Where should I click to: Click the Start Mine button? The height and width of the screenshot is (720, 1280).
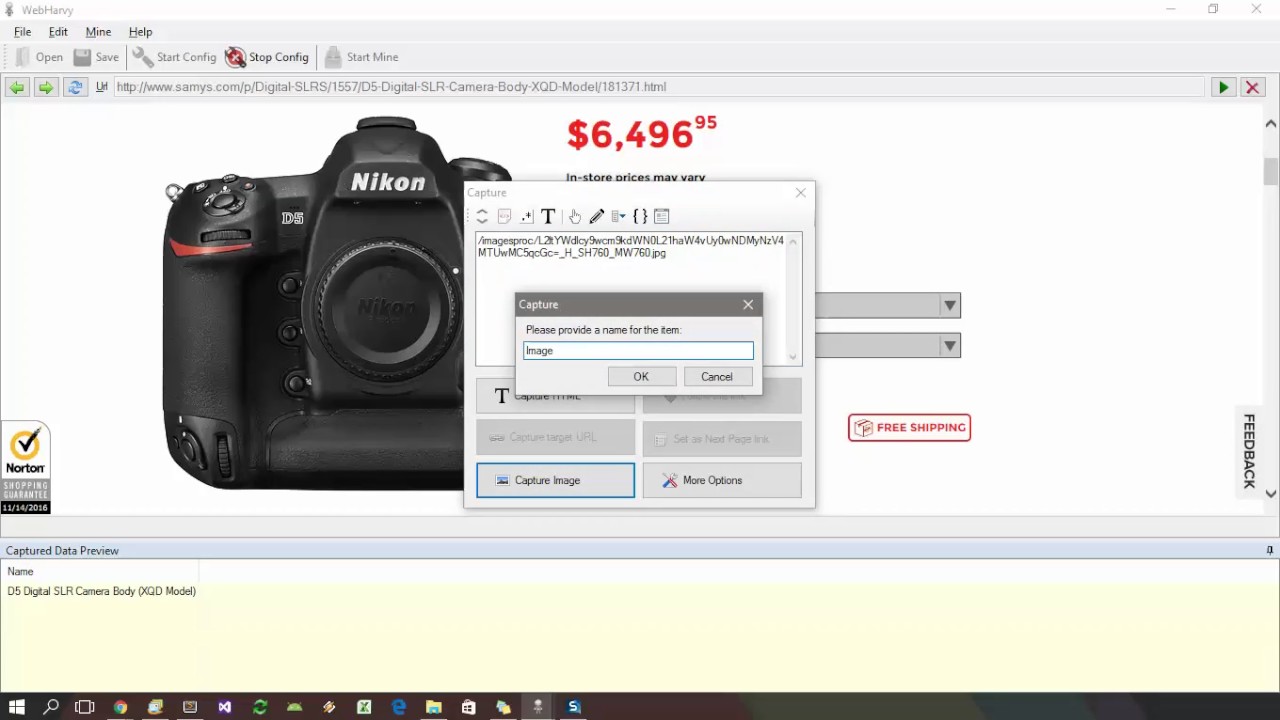361,57
